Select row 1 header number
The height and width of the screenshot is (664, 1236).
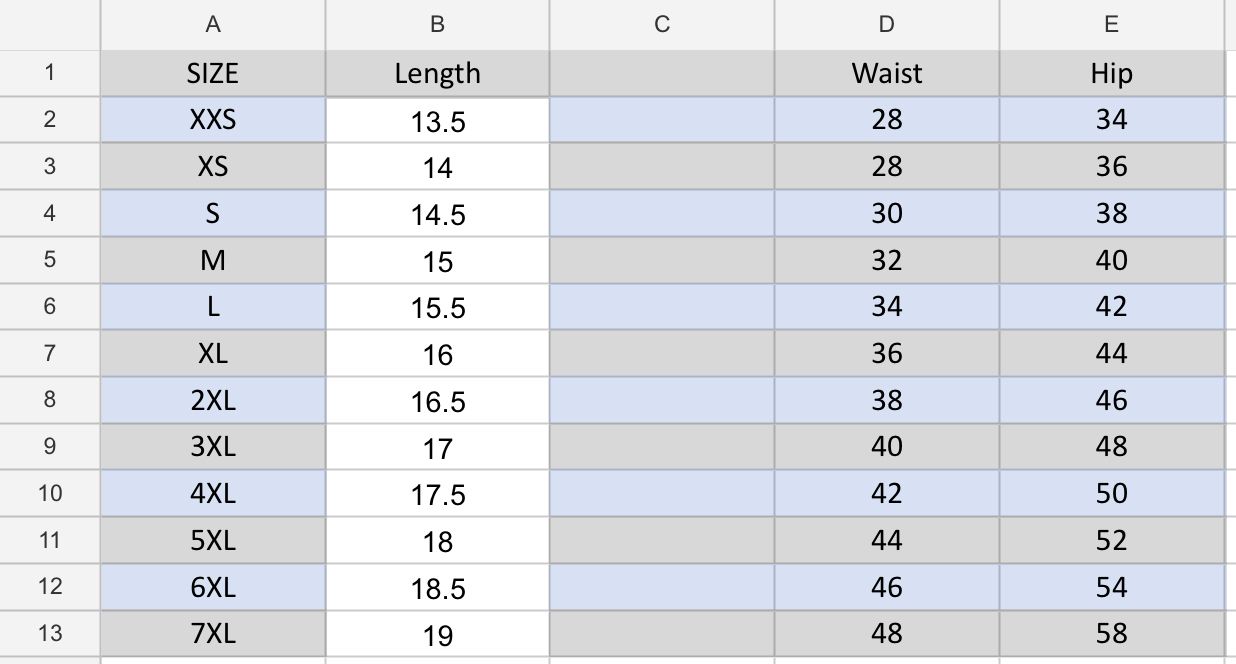coord(50,73)
